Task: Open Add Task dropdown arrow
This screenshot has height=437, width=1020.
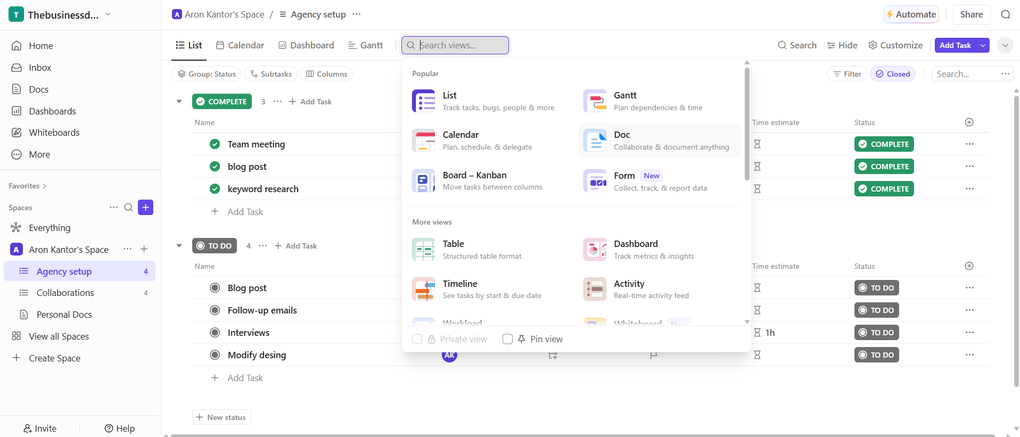Action: click(x=983, y=46)
